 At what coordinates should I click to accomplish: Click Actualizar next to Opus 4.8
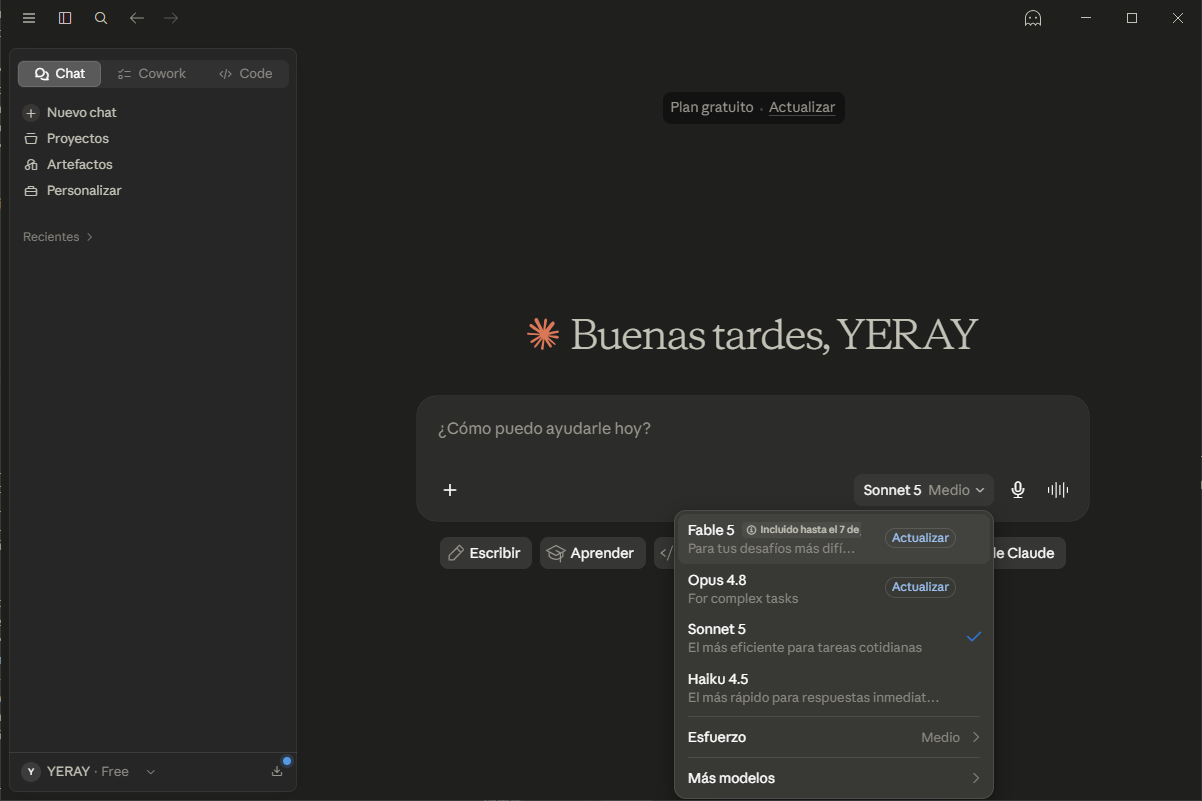[x=920, y=587]
